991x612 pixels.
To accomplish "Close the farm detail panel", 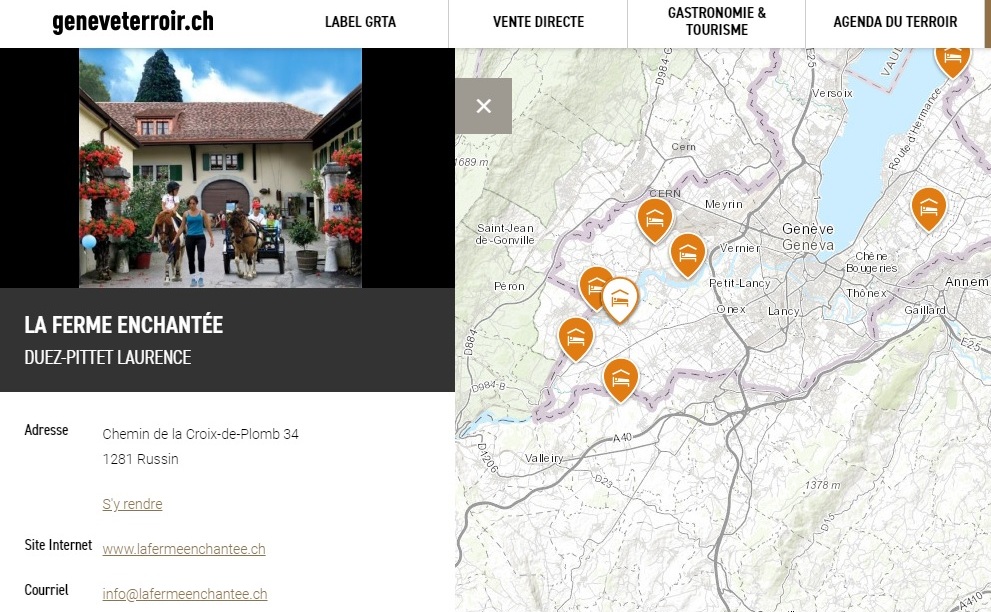I will 483,106.
